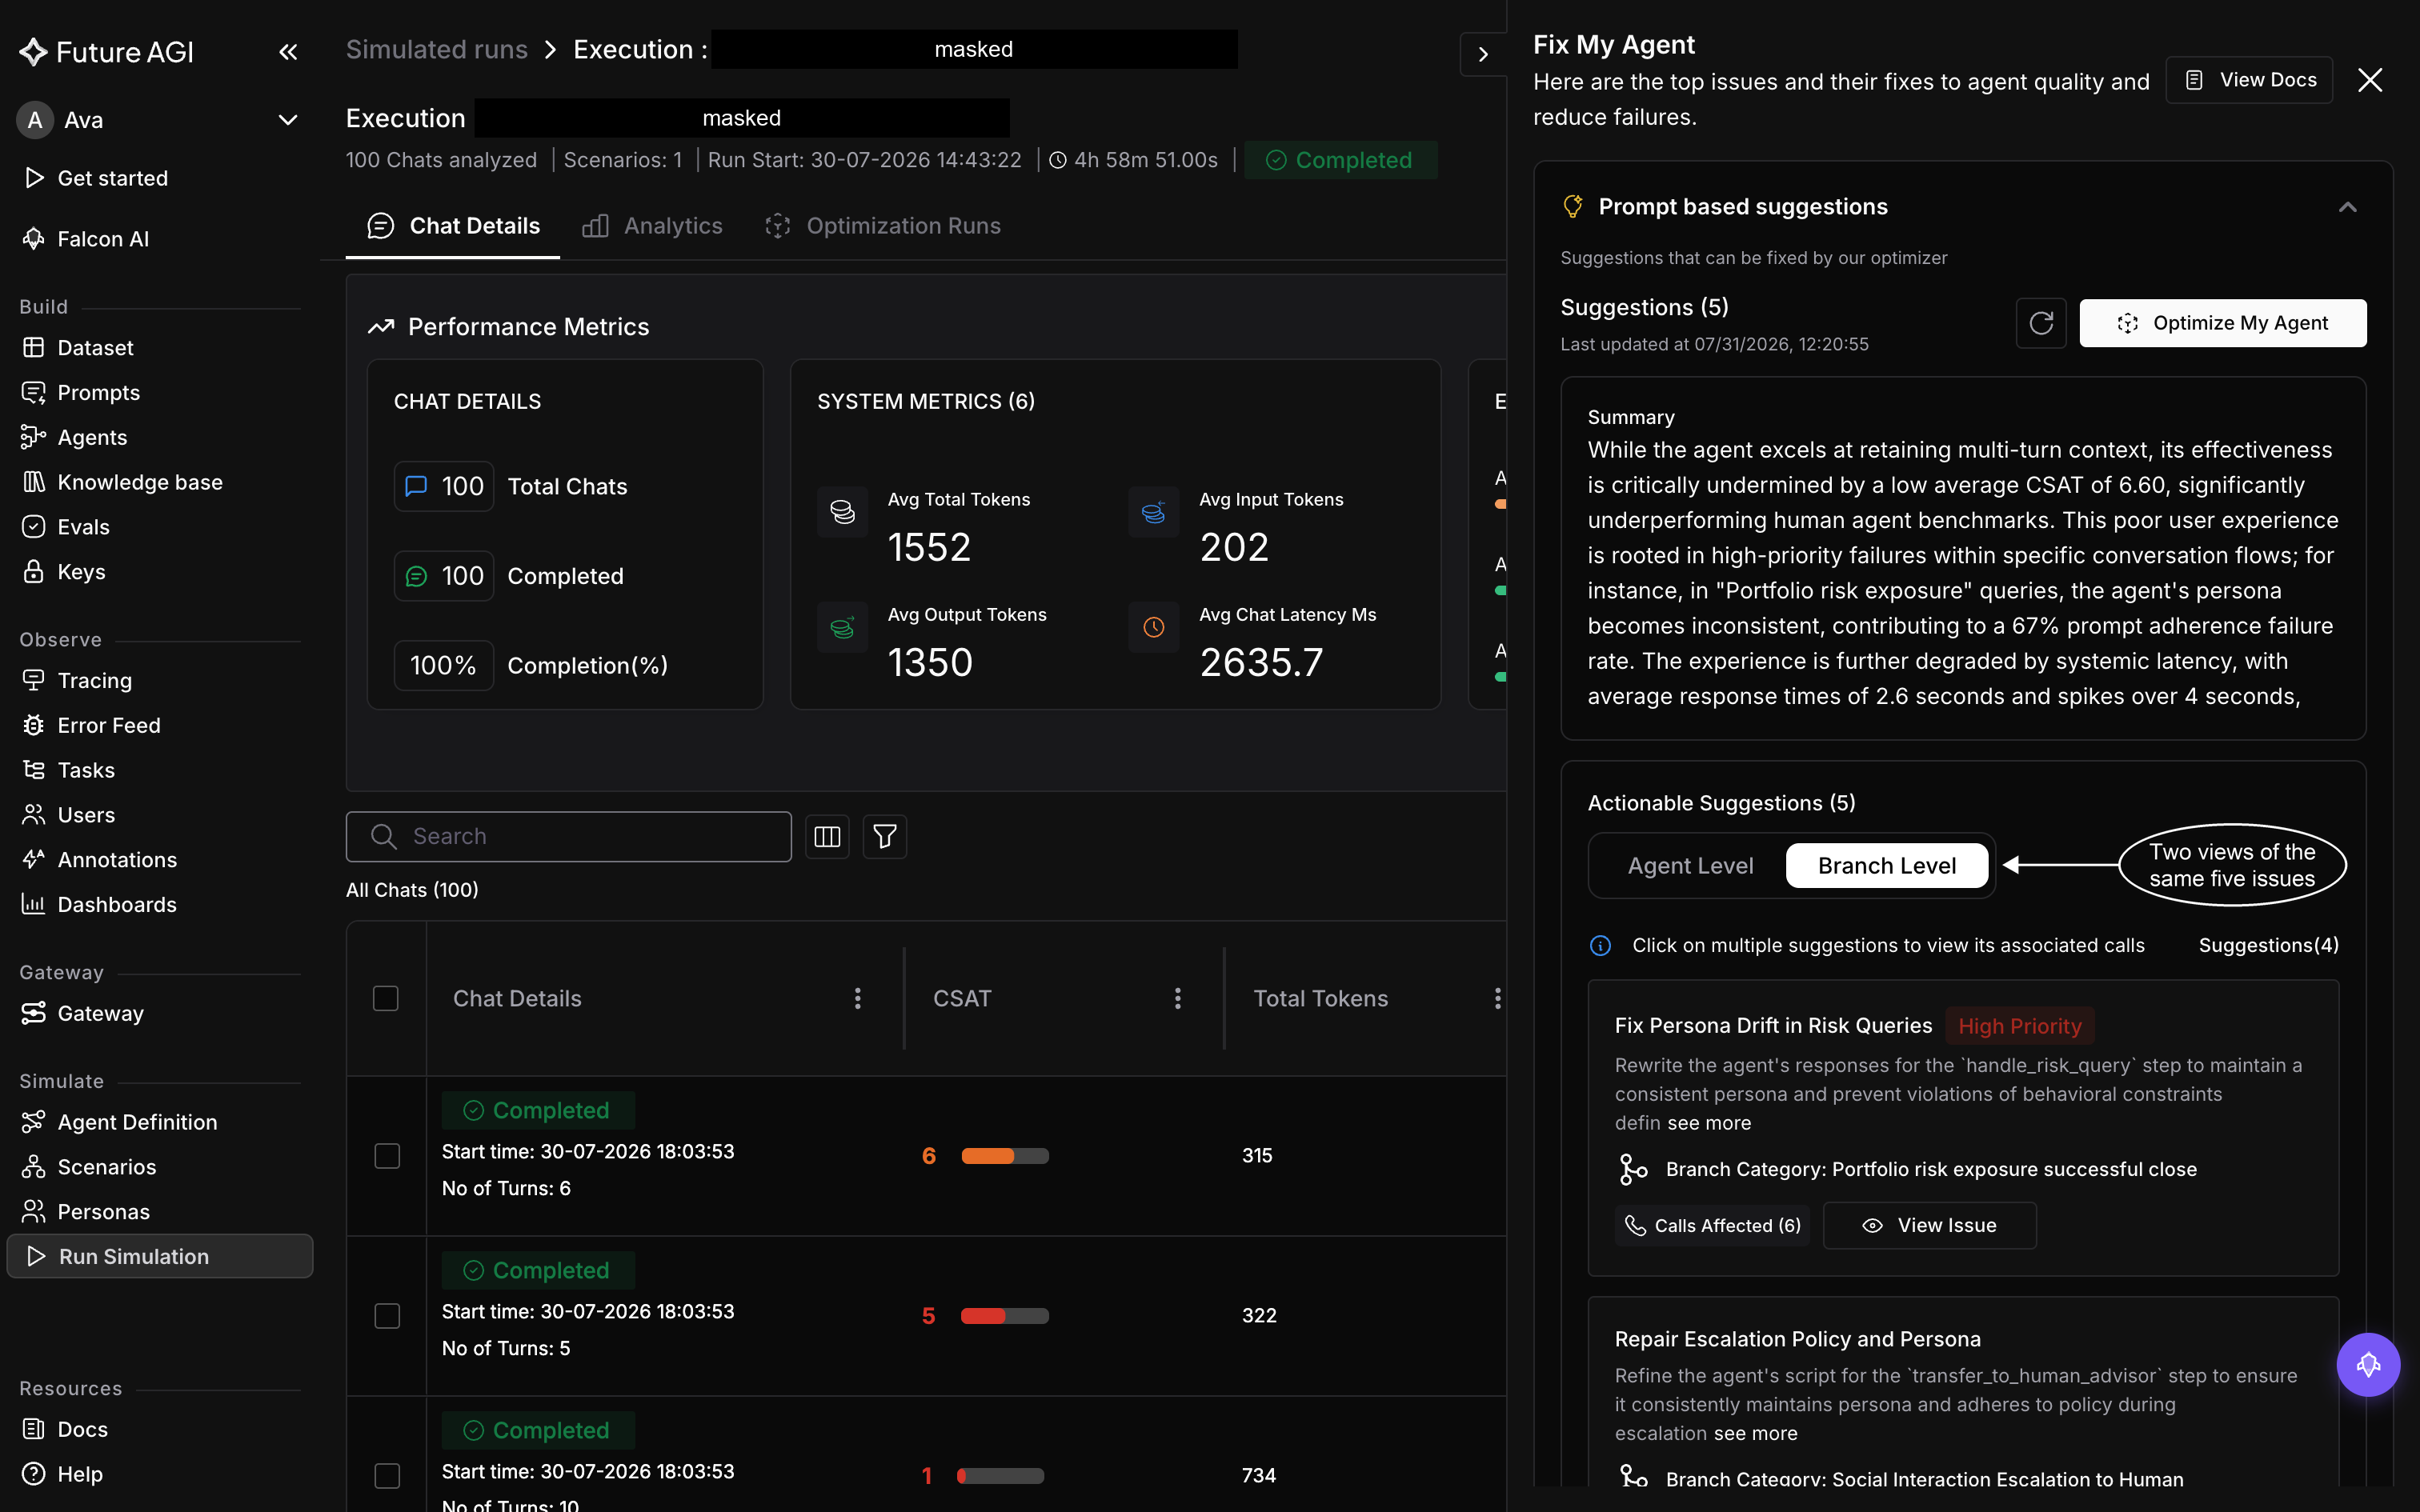Open CSAT column options menu

pos(1177,998)
